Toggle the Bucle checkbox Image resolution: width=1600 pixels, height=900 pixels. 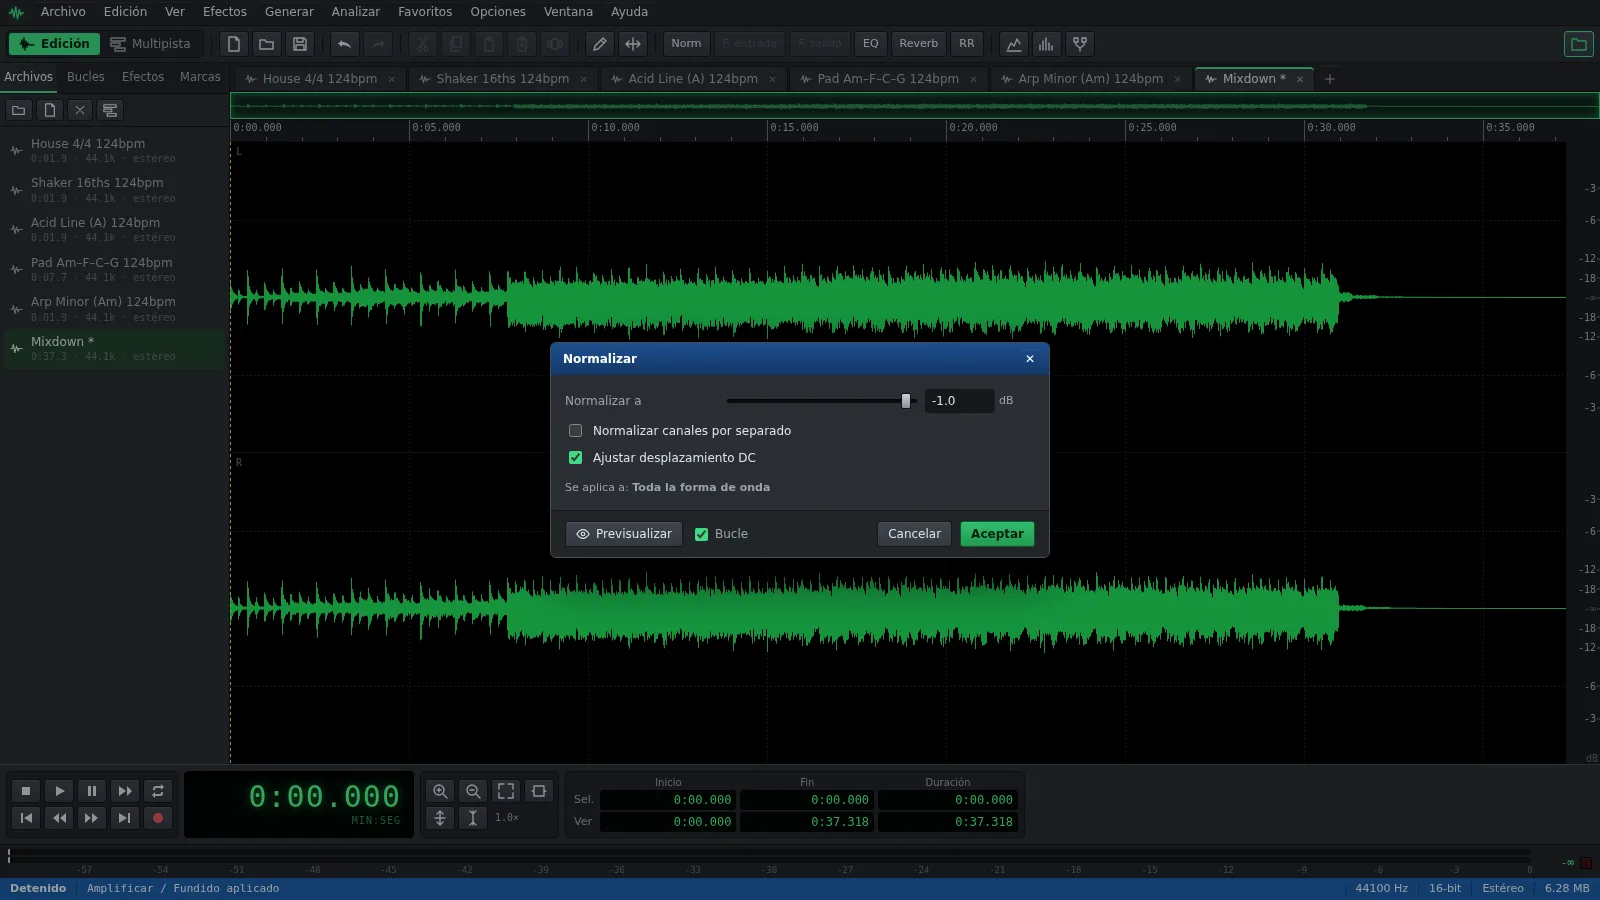pyautogui.click(x=702, y=534)
